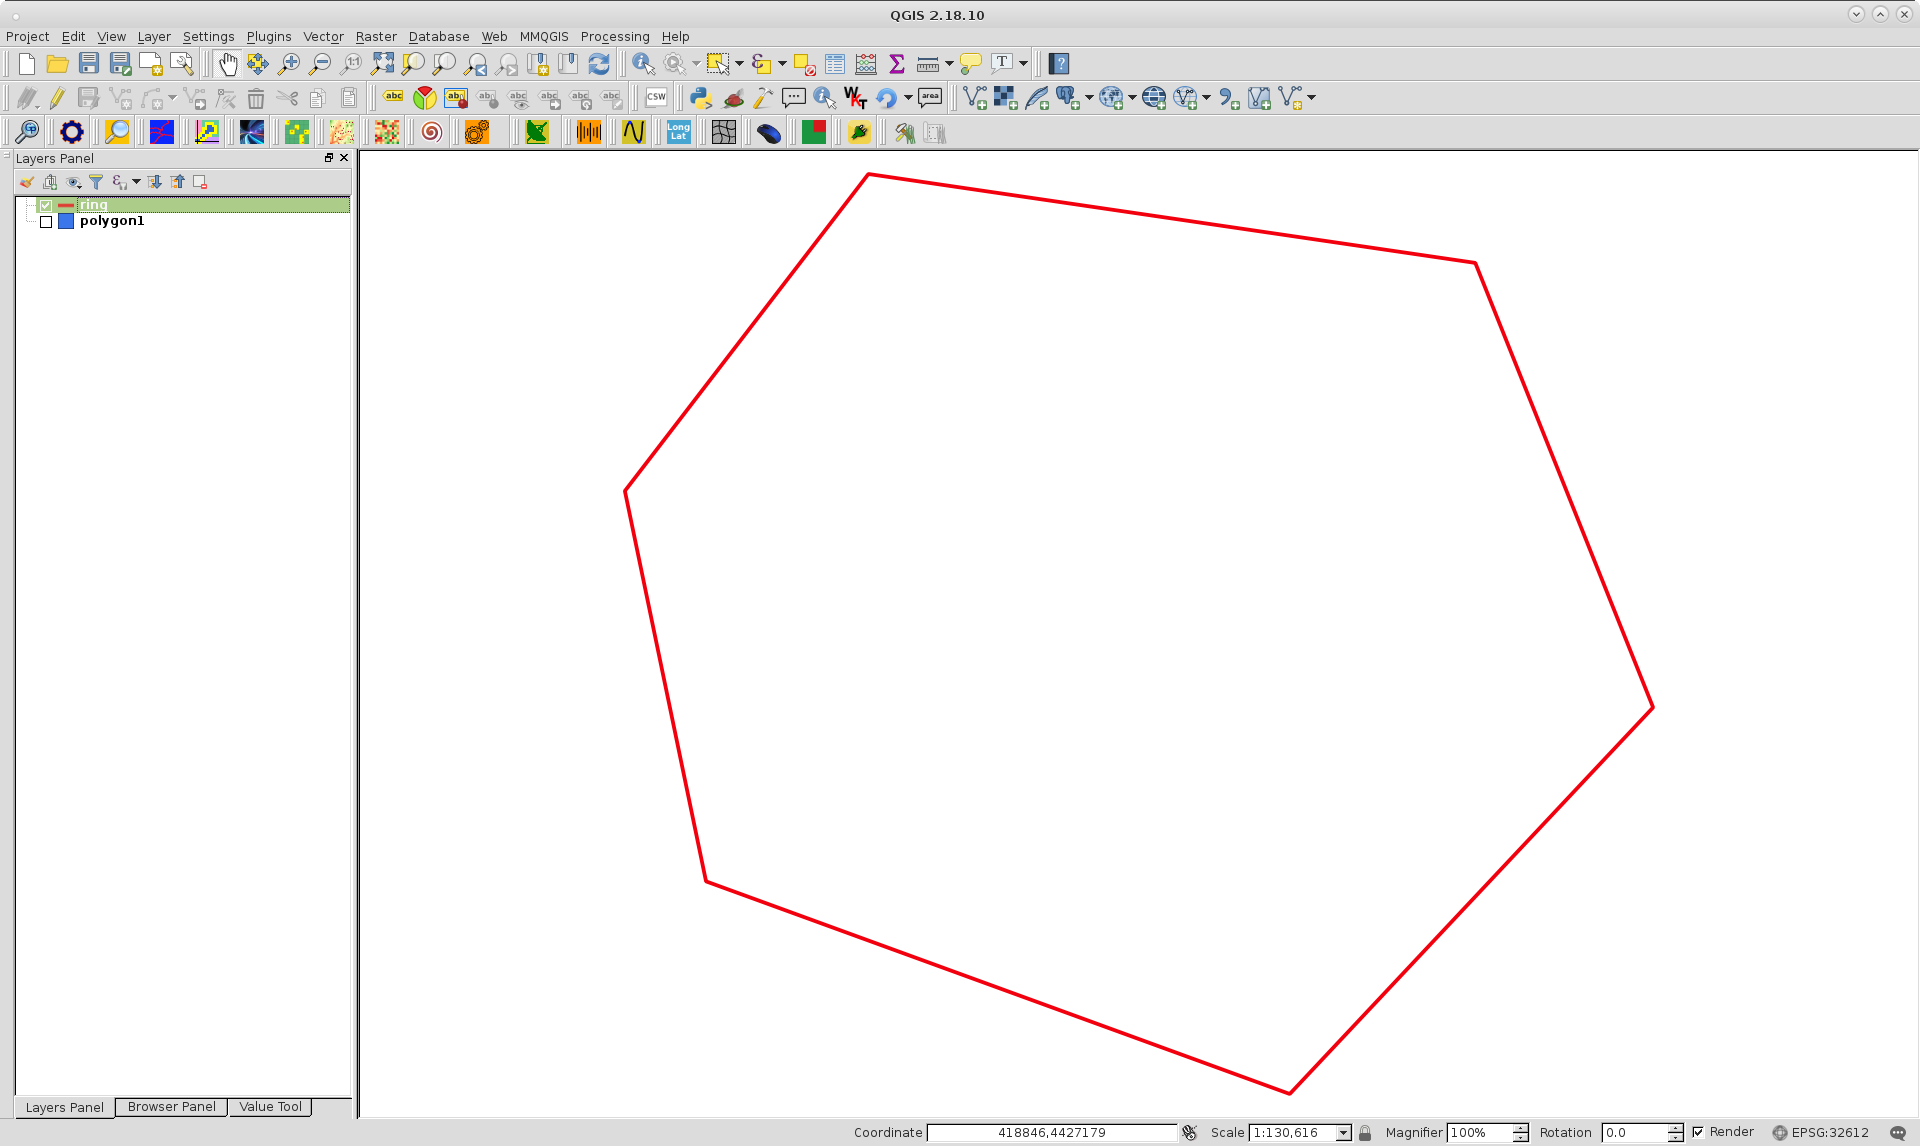This screenshot has width=1920, height=1146.
Task: Open the select features tool dropdown arrow
Action: click(739, 64)
